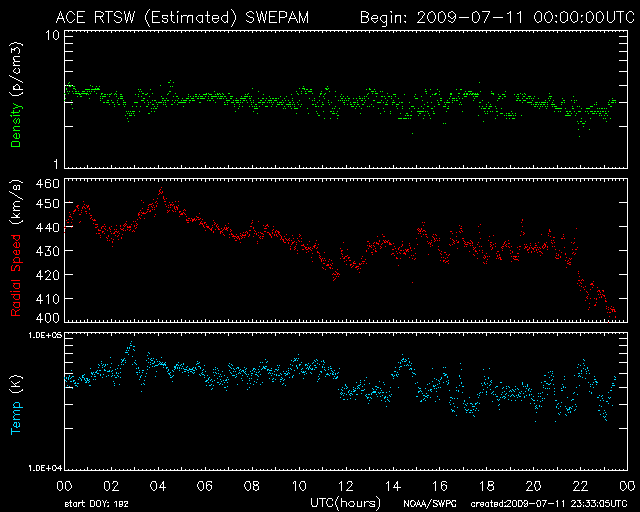Select the cyan 'Temp (K)' axis label
This screenshot has width=640, height=512.
[16, 405]
